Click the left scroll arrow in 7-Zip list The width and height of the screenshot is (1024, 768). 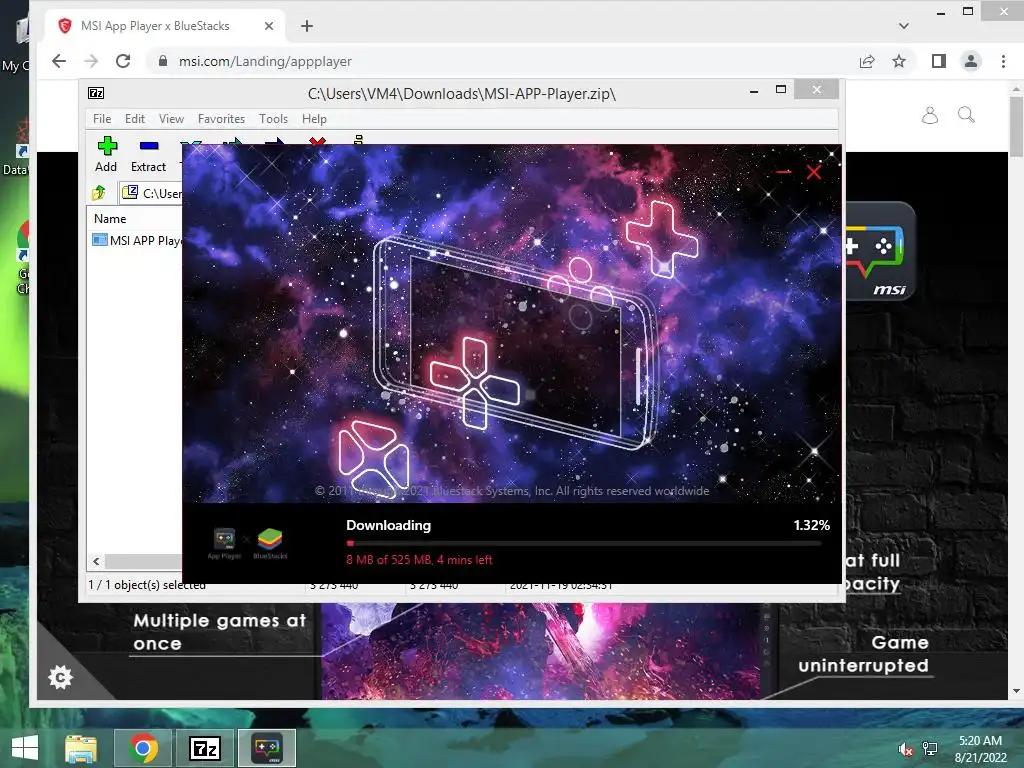(x=96, y=561)
